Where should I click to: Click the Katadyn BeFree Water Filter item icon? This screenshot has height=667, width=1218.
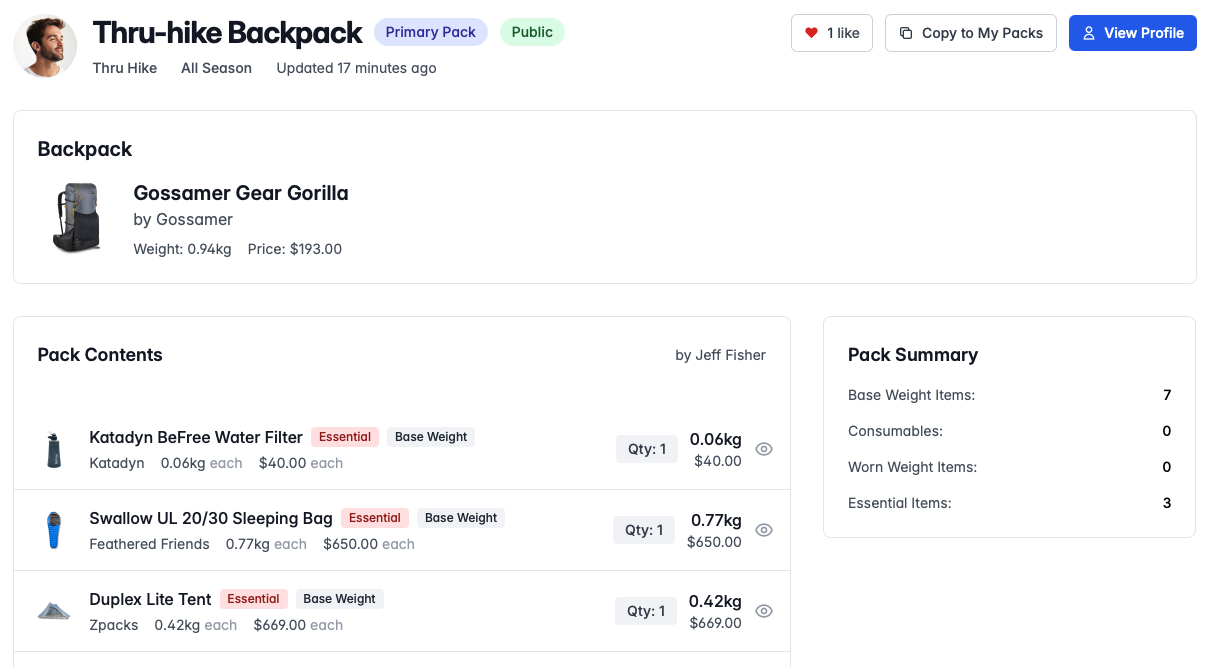click(x=54, y=448)
